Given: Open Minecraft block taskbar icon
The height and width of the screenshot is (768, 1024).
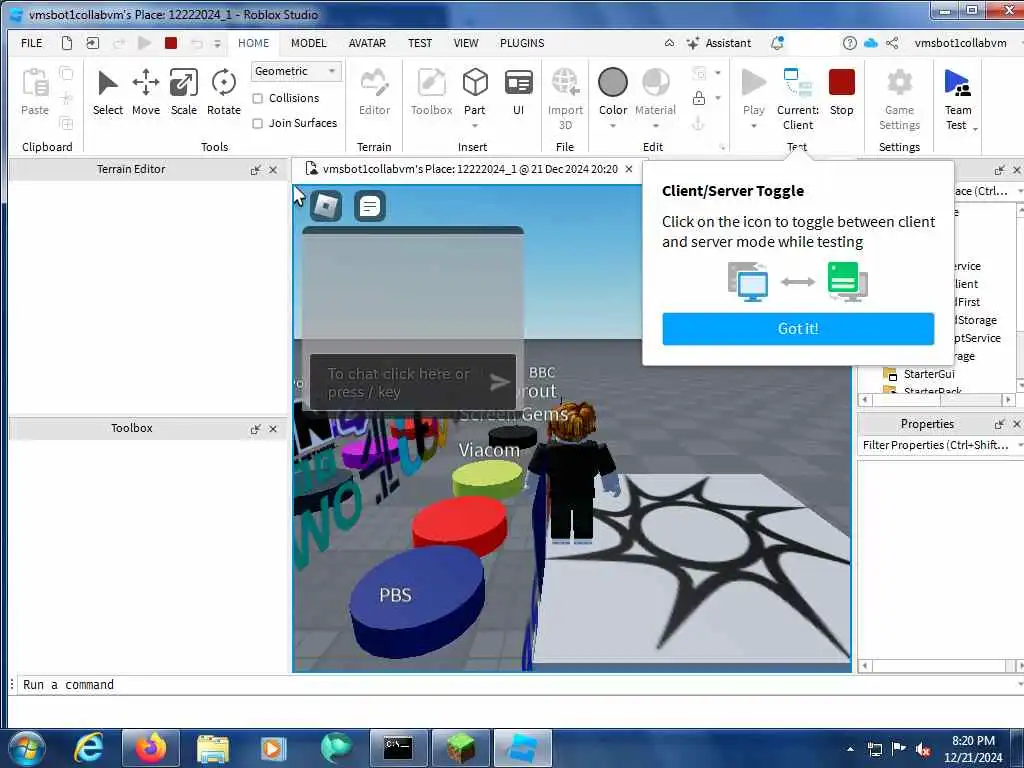Looking at the screenshot, I should coord(460,748).
